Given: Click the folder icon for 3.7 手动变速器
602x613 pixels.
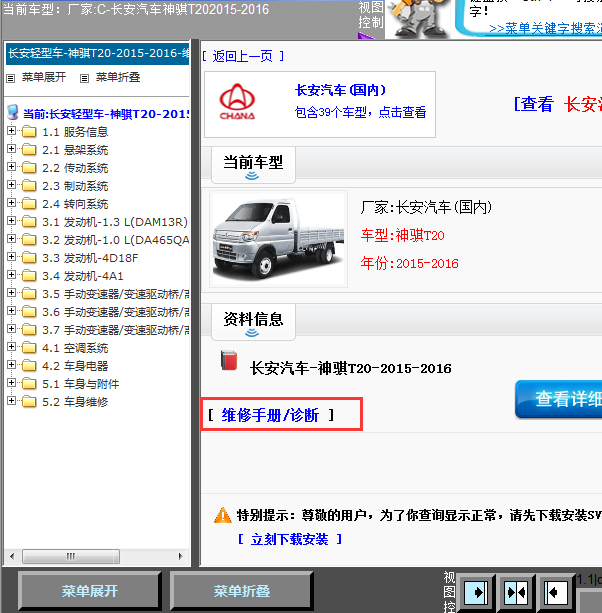Looking at the screenshot, I should pos(29,329).
